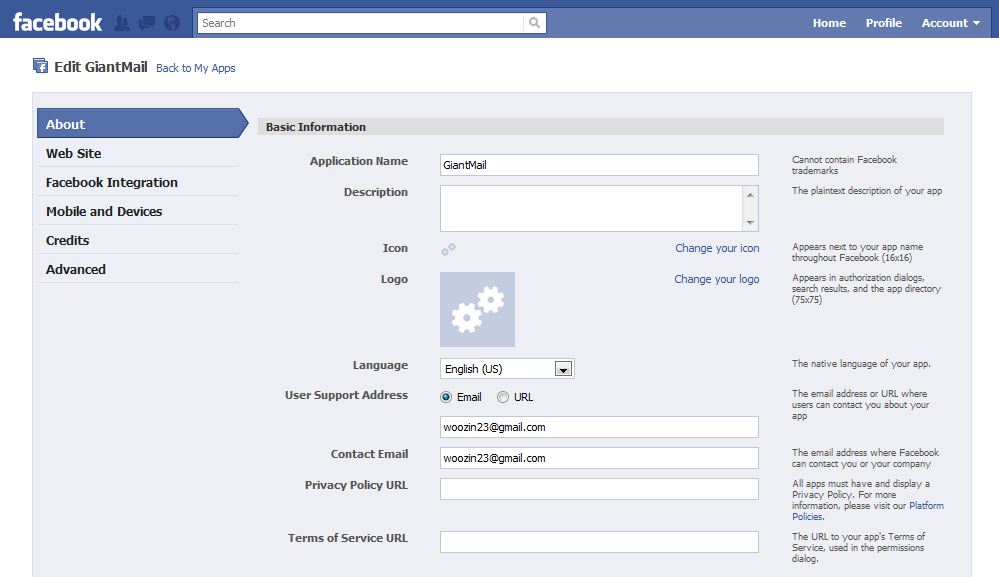Click the Terms of Service URL field
This screenshot has height=577, width=999.
coord(599,542)
